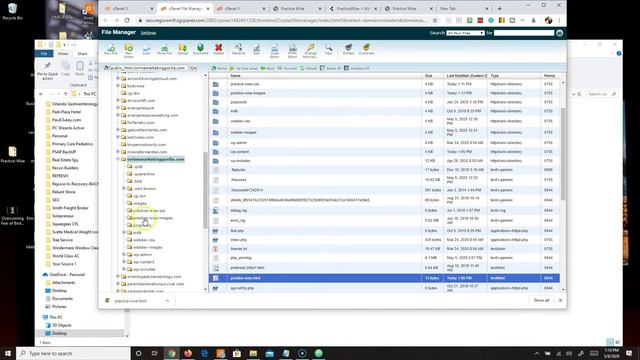Sort file list by Name column header
The height and width of the screenshot is (360, 640).
tap(235, 76)
